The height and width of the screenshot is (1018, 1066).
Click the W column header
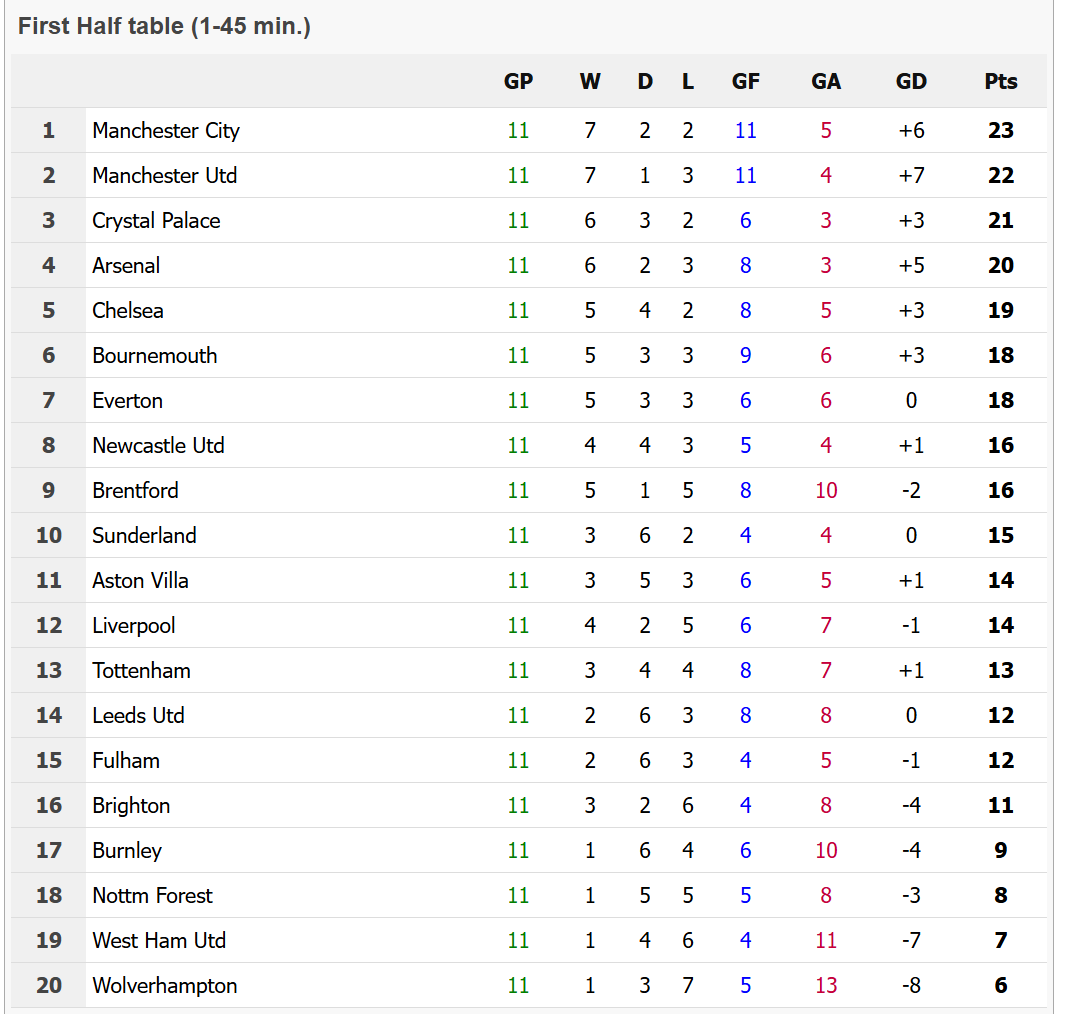tap(590, 82)
